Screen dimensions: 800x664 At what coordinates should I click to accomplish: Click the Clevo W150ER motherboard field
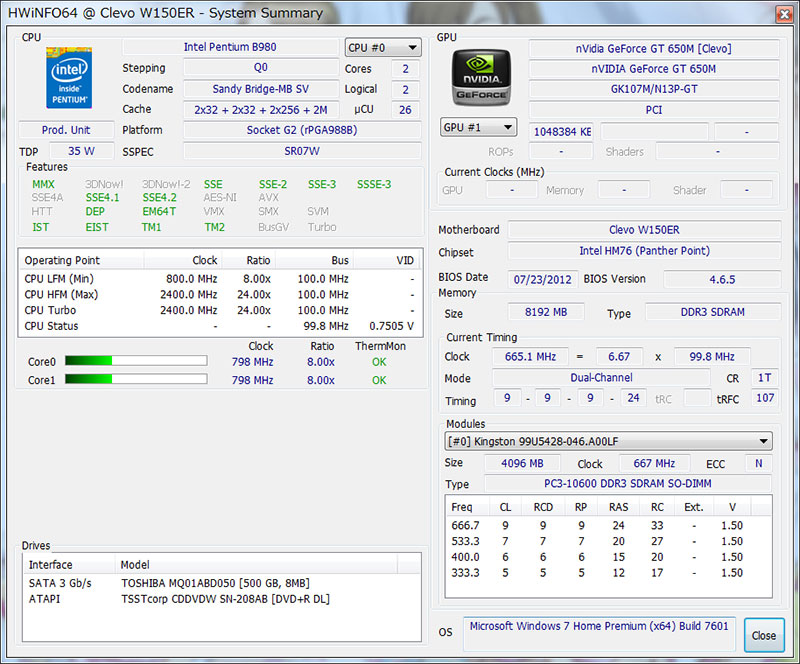[644, 230]
